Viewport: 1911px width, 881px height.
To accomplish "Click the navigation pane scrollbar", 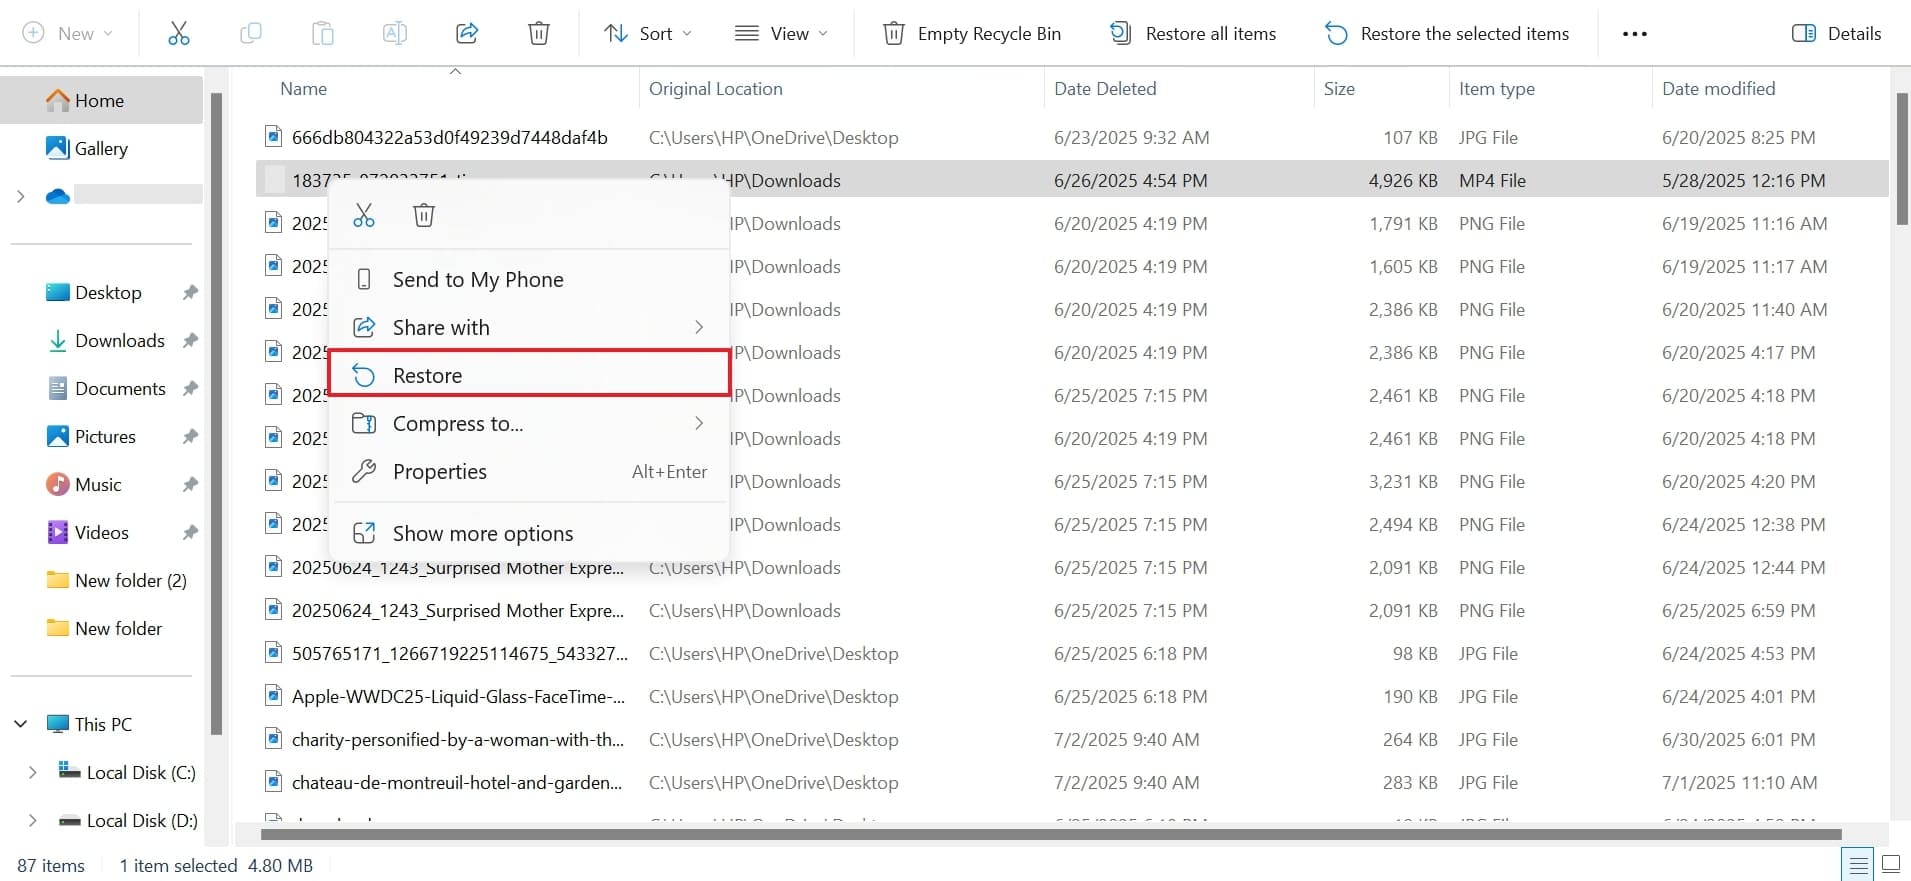I will point(216,414).
